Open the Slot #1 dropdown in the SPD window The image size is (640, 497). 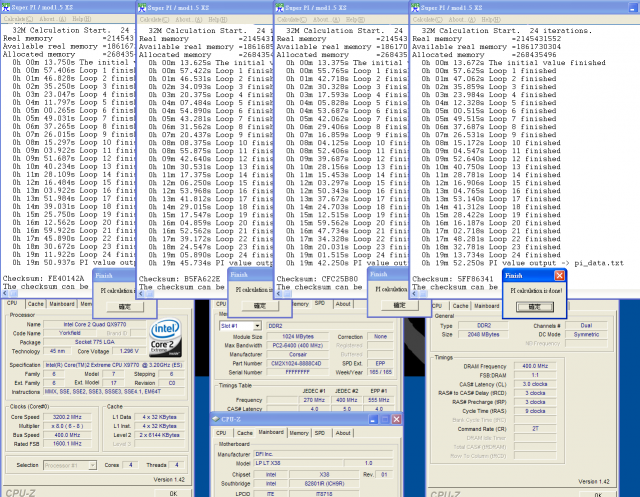257,326
